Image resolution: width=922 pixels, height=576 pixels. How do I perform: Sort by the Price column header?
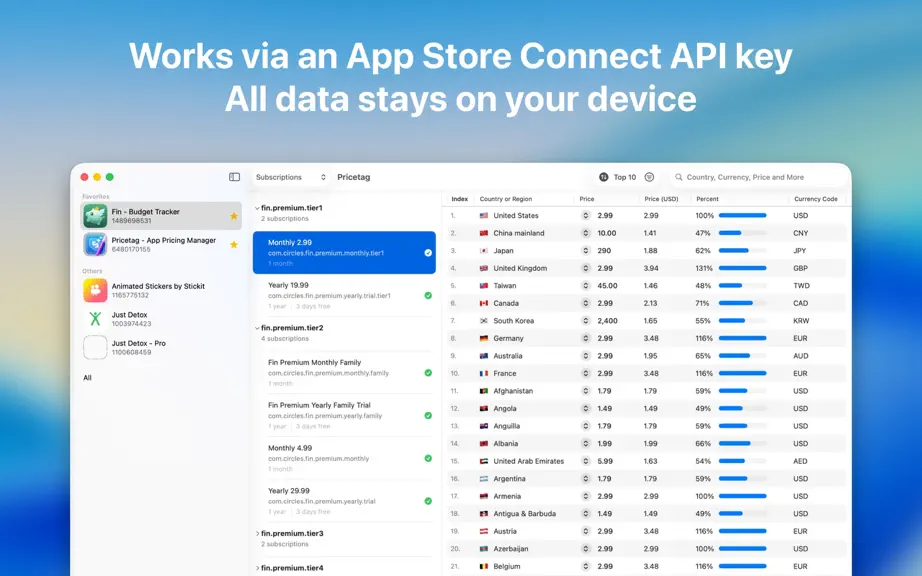pos(587,199)
